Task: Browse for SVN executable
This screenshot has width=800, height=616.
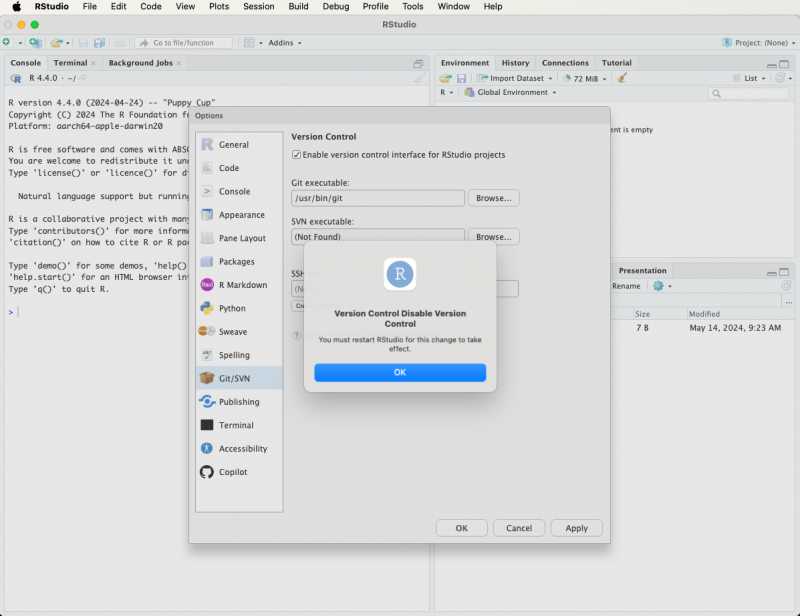Action: tap(493, 237)
